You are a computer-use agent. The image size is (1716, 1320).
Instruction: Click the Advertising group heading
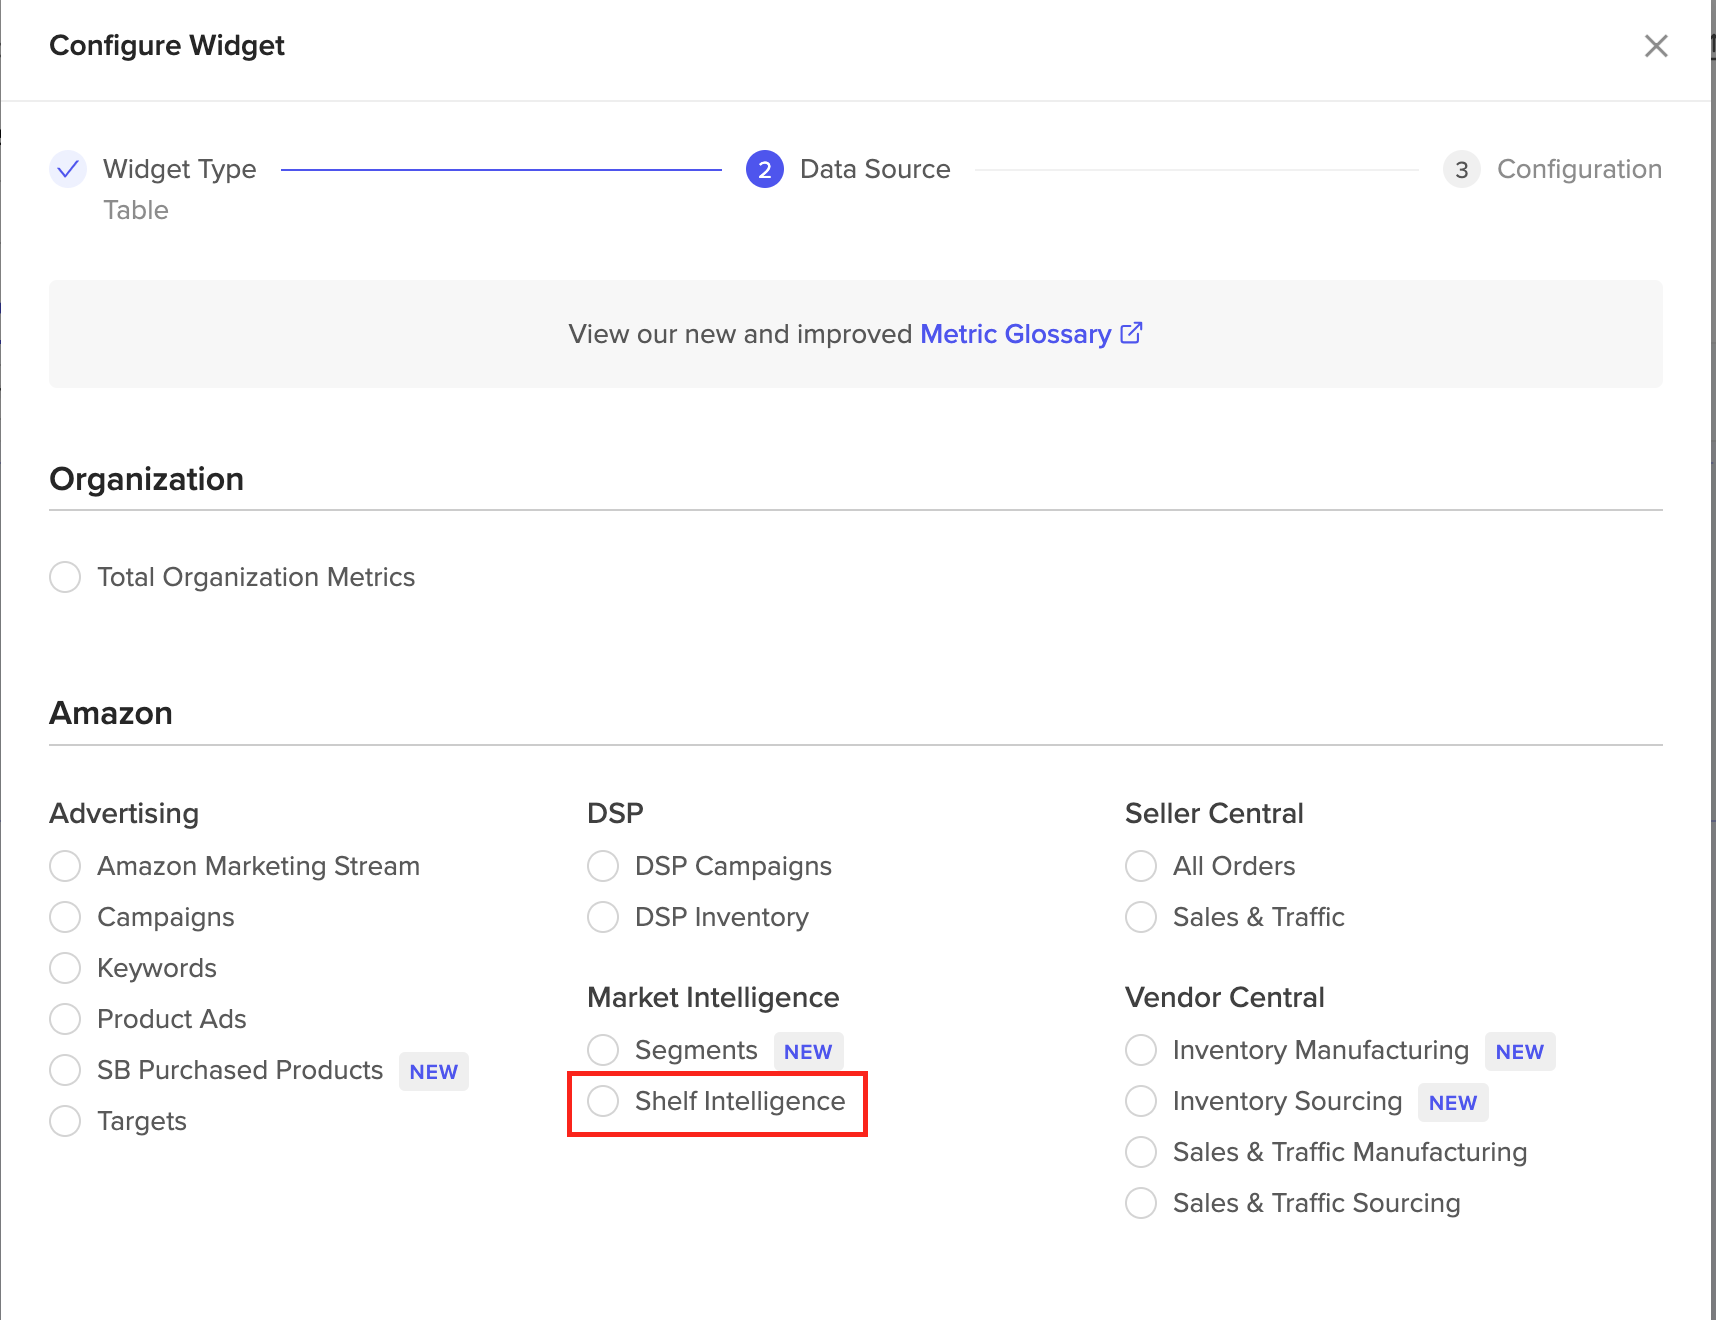pos(124,813)
